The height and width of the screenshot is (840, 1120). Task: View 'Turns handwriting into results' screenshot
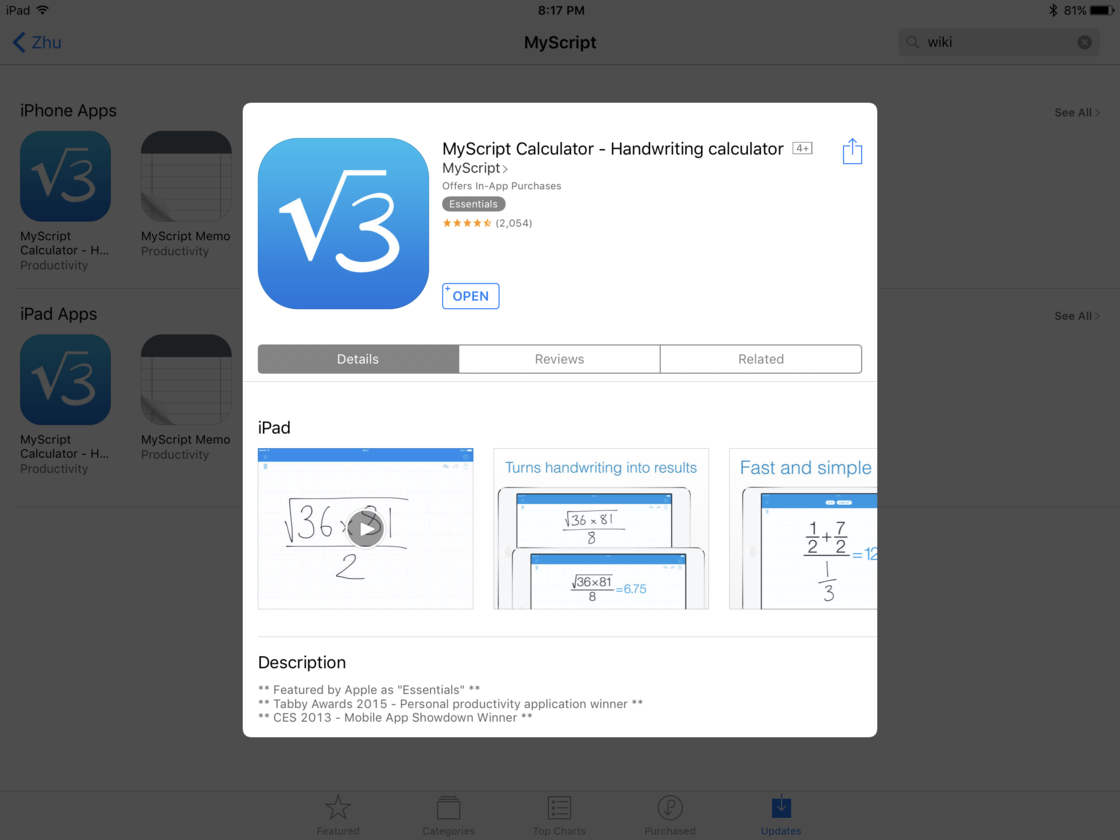601,529
